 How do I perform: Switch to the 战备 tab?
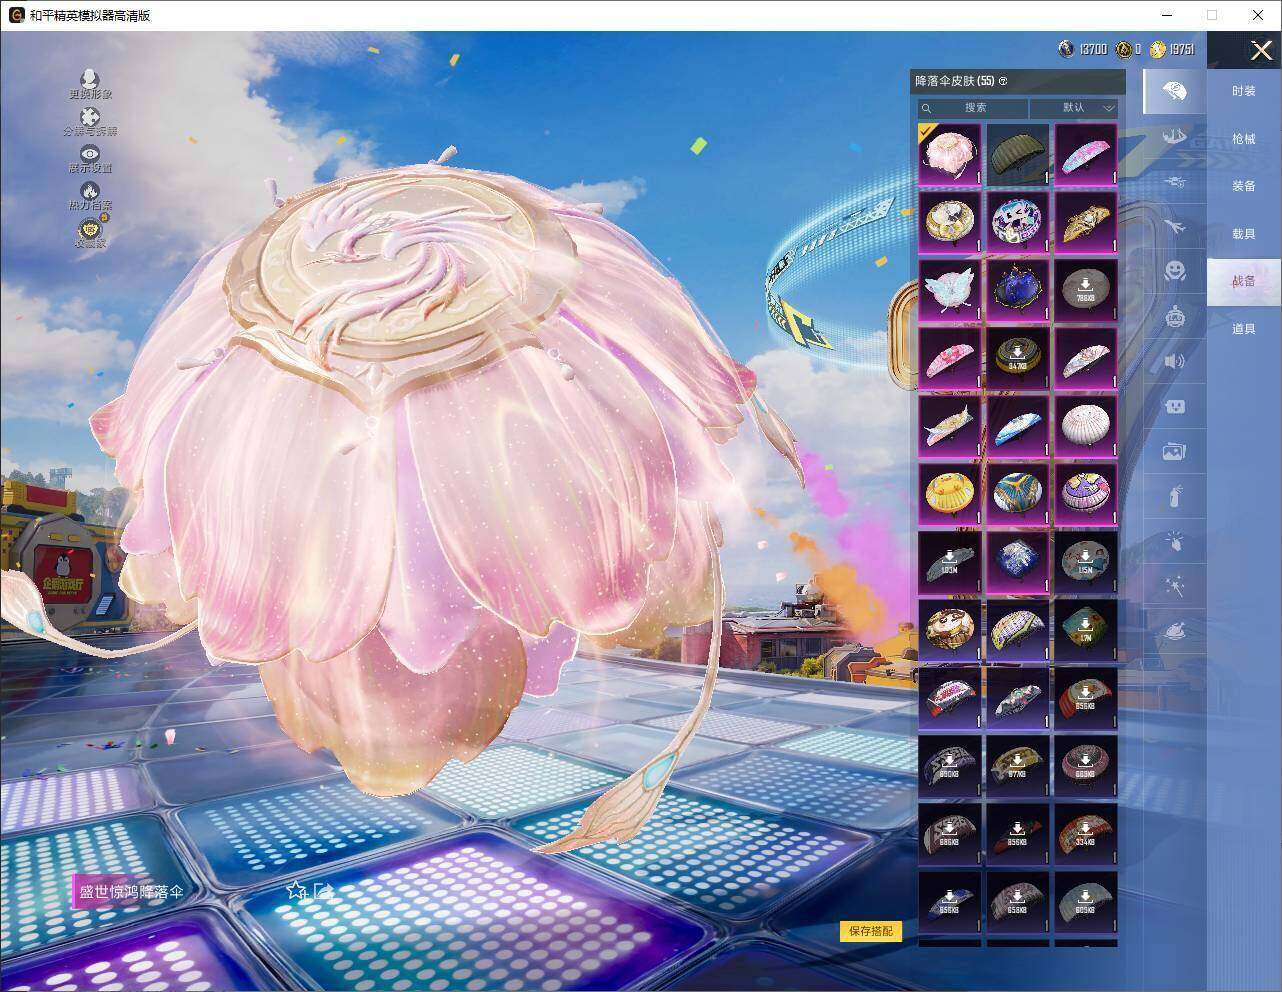(x=1243, y=281)
